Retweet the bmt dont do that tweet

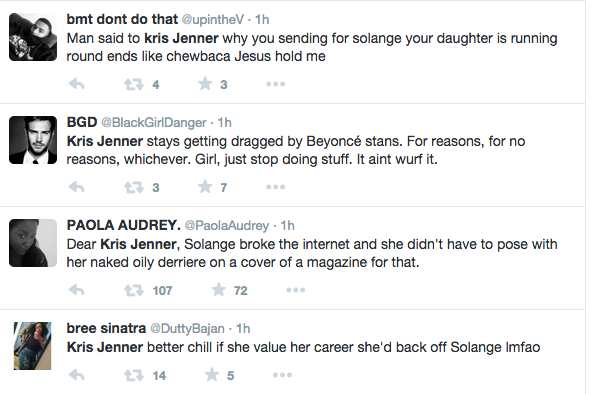click(134, 84)
